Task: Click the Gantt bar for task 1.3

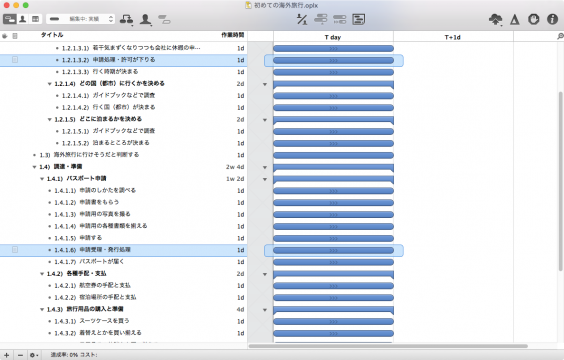Action: (x=333, y=155)
